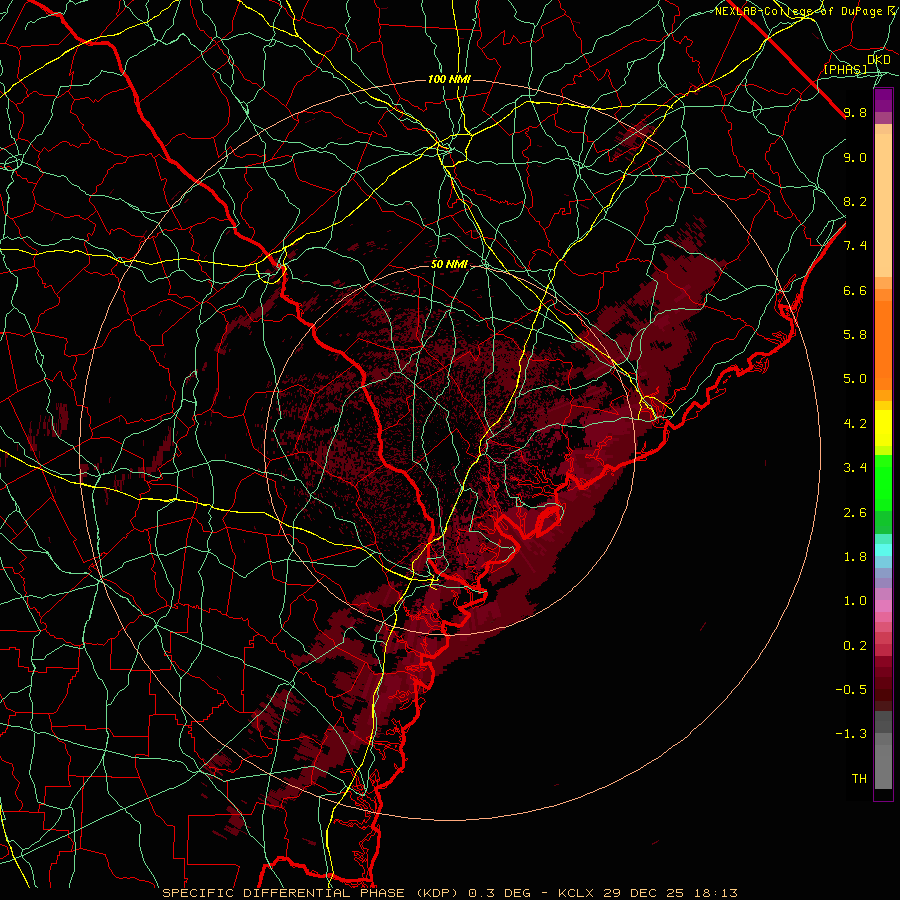Pick the cyan color bar segment
The image size is (900, 900).
883,550
